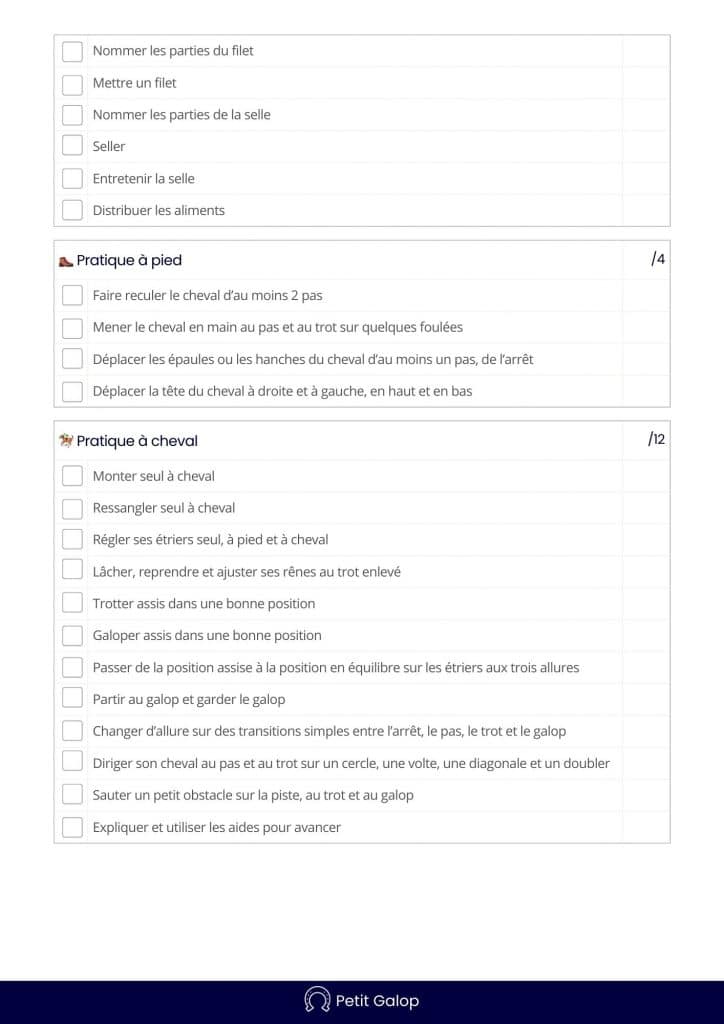This screenshot has width=724, height=1024.
Task: Tick 'Partir au galop et garder le galop'
Action: (x=72, y=699)
